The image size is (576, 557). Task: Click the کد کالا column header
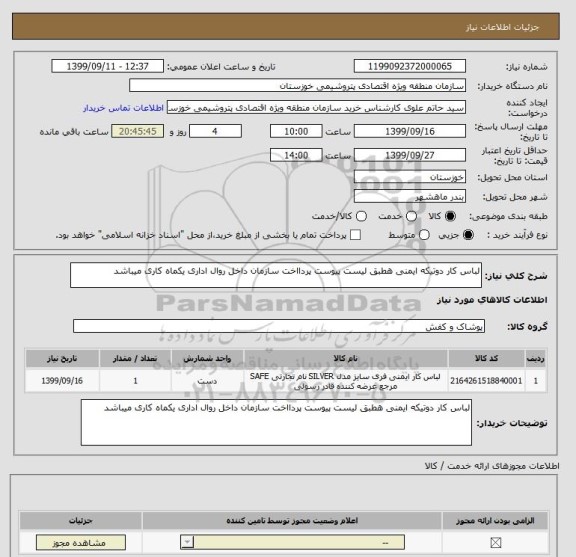[x=486, y=359]
